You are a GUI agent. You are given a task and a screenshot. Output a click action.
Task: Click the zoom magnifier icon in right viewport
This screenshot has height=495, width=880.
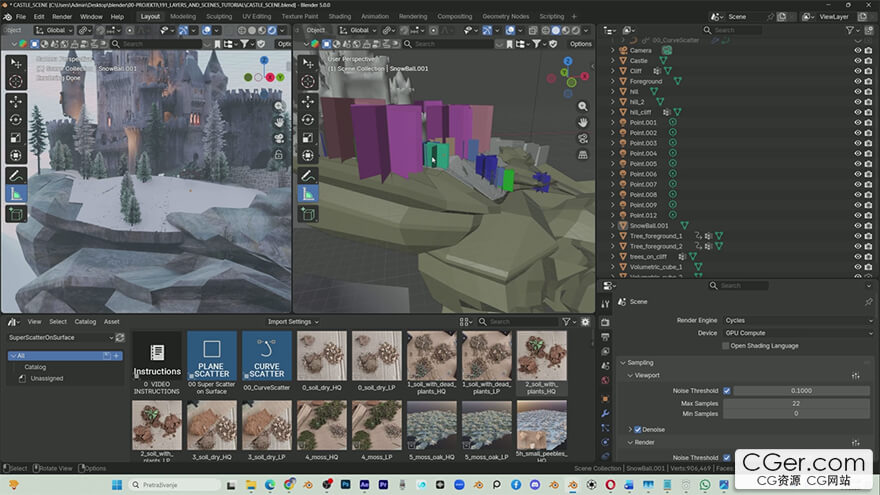583,104
